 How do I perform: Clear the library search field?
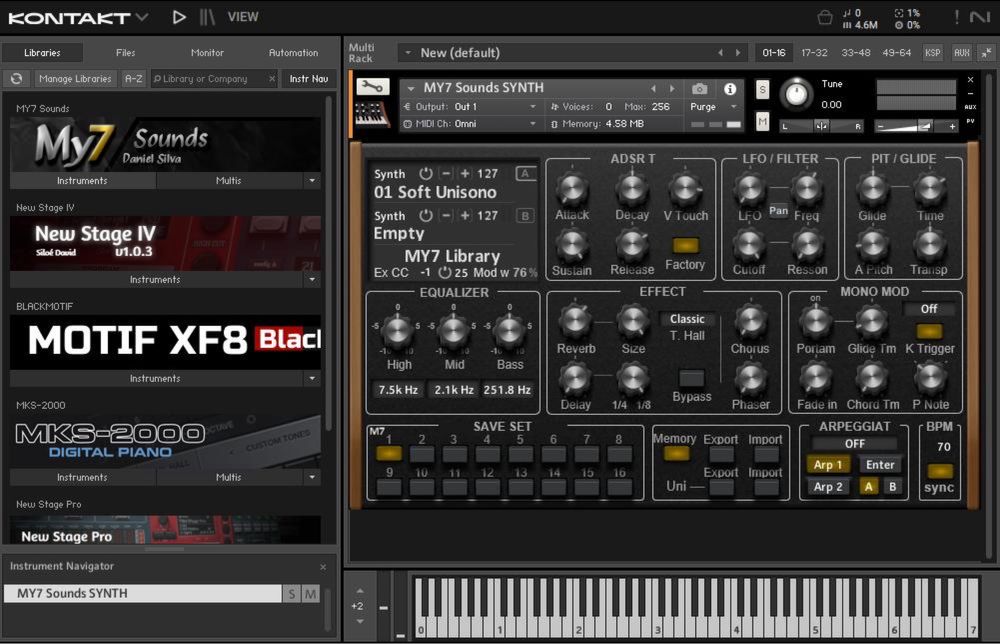272,78
